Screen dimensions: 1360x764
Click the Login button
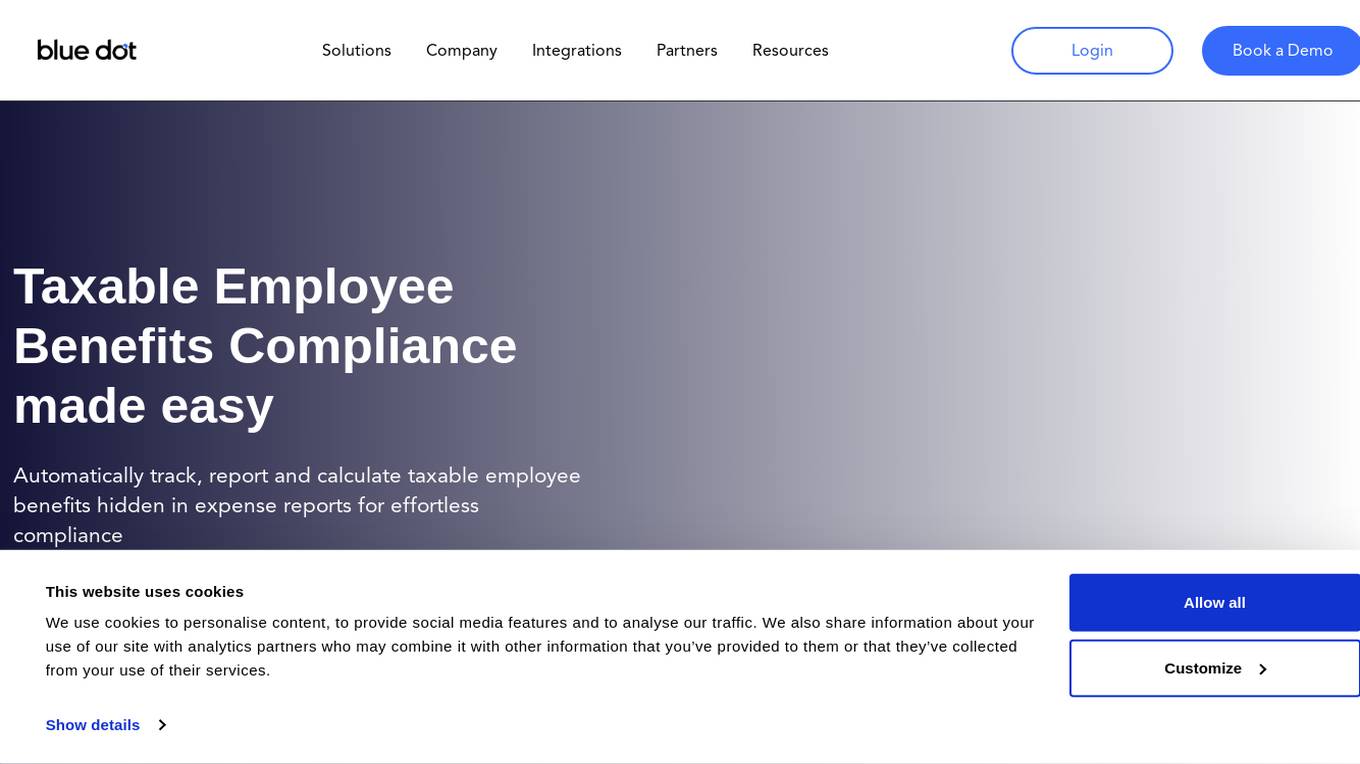coord(1092,50)
